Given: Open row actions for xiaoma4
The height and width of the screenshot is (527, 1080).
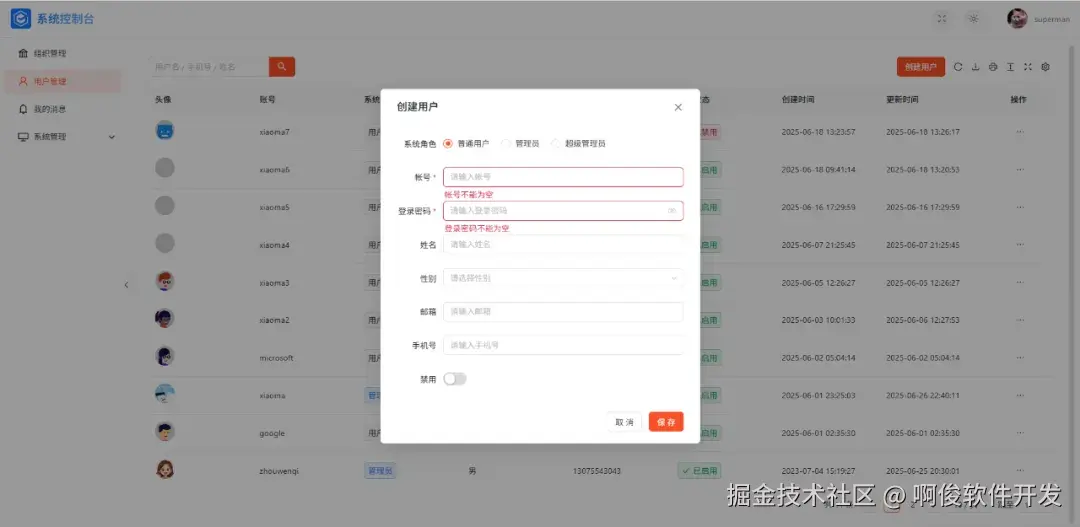Looking at the screenshot, I should 1020,245.
